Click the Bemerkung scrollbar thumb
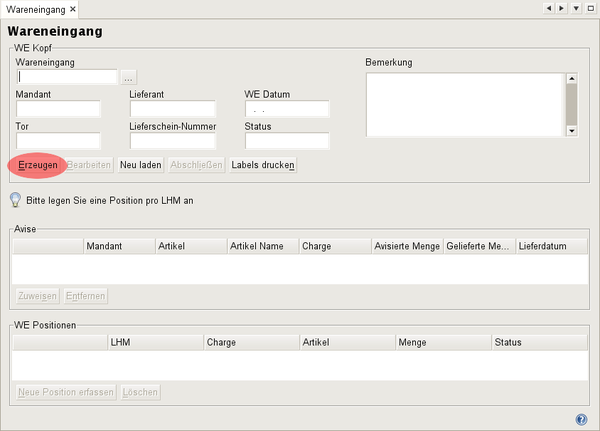The image size is (600, 431). [x=572, y=104]
